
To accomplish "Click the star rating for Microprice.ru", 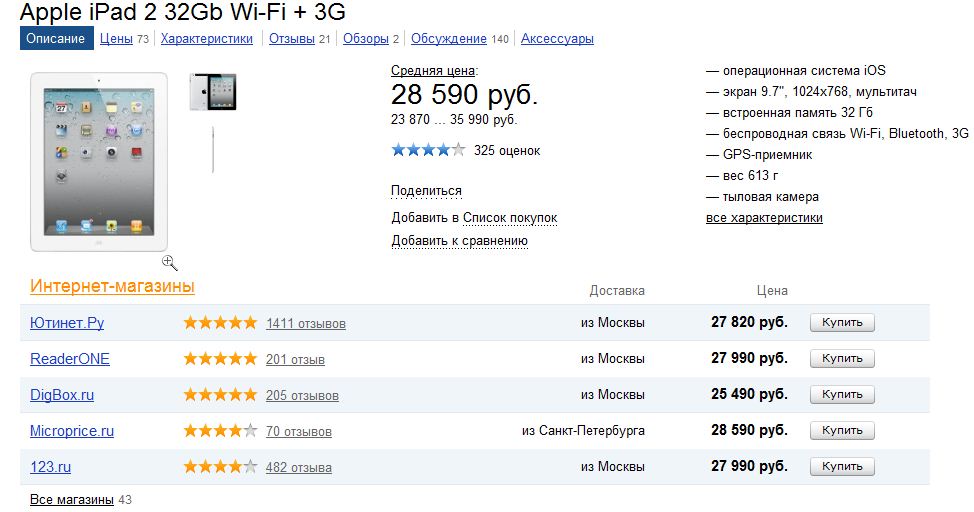I will pos(220,431).
